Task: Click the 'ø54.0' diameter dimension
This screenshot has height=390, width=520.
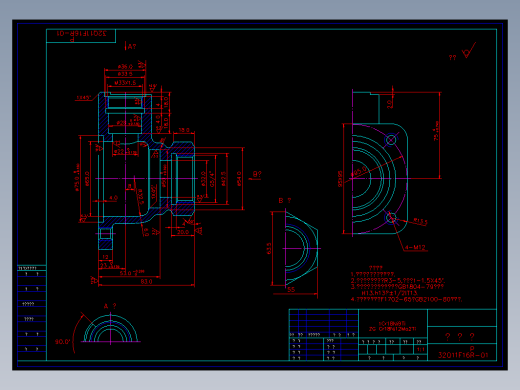Action: click(x=239, y=179)
